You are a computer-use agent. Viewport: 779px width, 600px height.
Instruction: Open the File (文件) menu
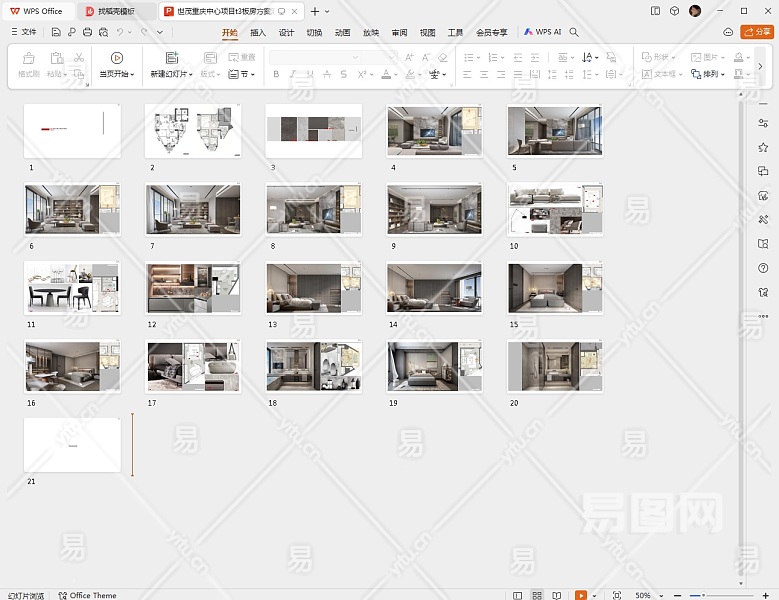tap(24, 32)
